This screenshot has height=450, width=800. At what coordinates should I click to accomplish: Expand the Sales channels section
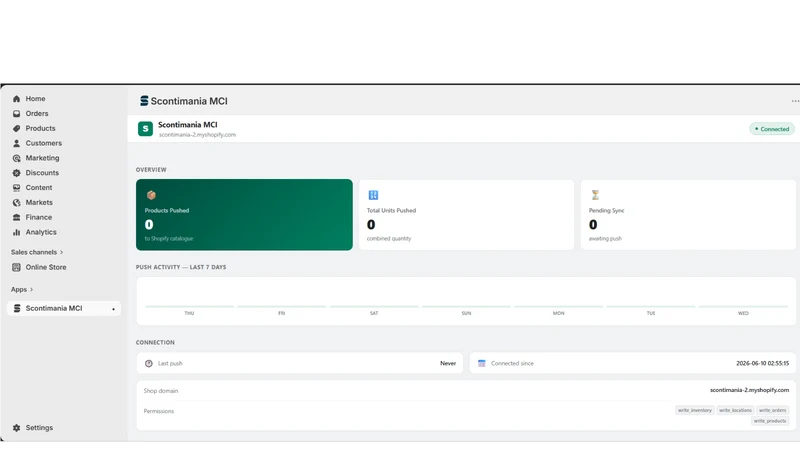[x=37, y=252]
